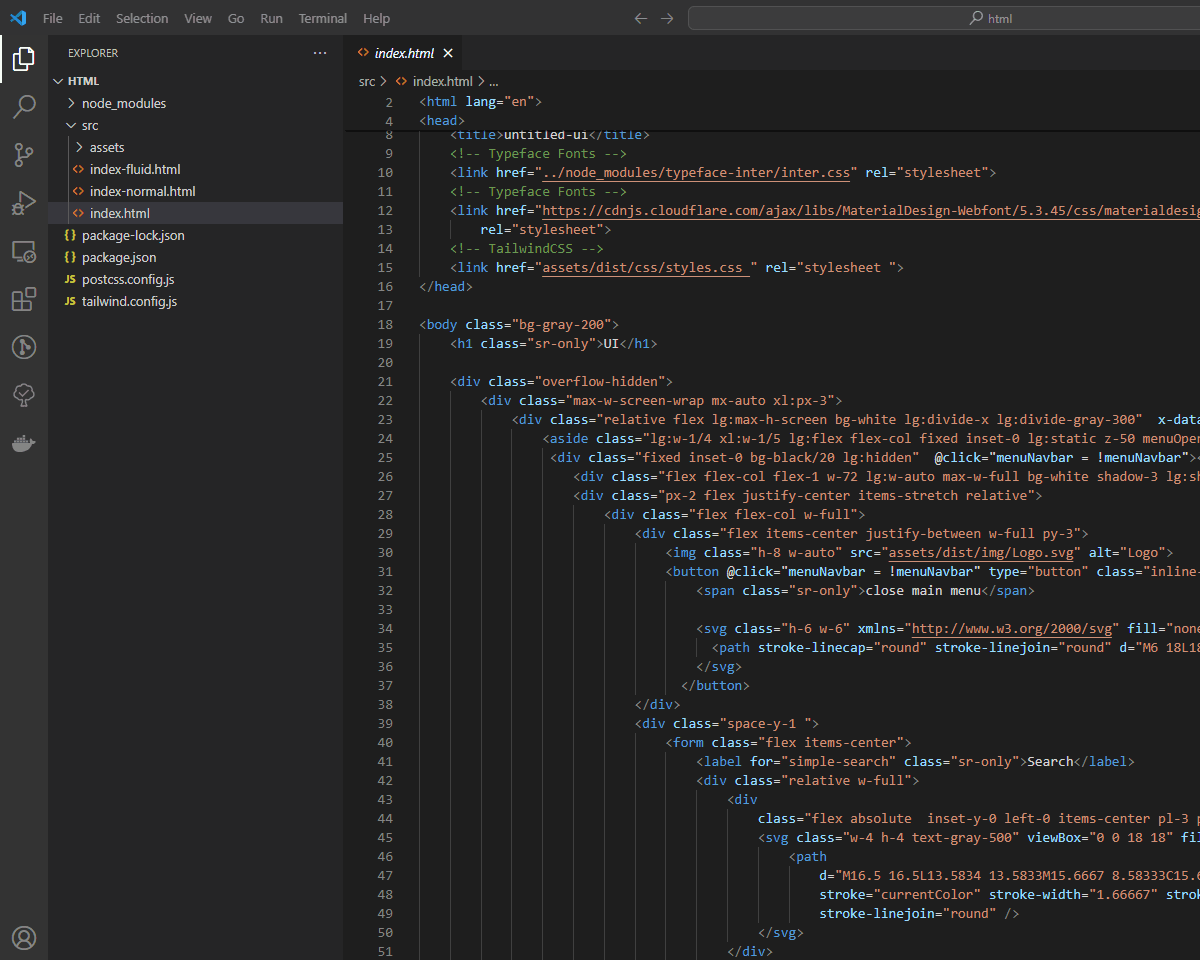The image size is (1200, 960).
Task: Collapse the src folder
Action: tap(90, 125)
